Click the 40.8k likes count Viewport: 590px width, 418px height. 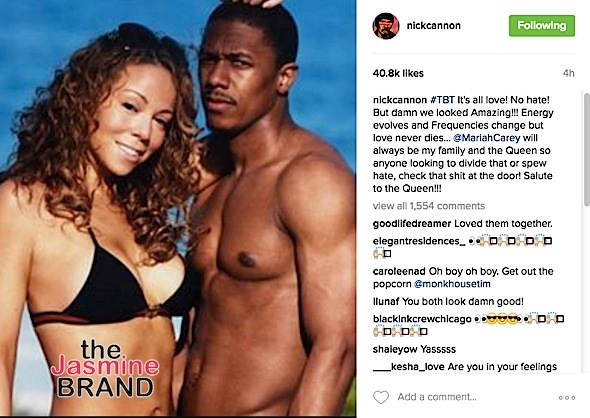[x=398, y=73]
